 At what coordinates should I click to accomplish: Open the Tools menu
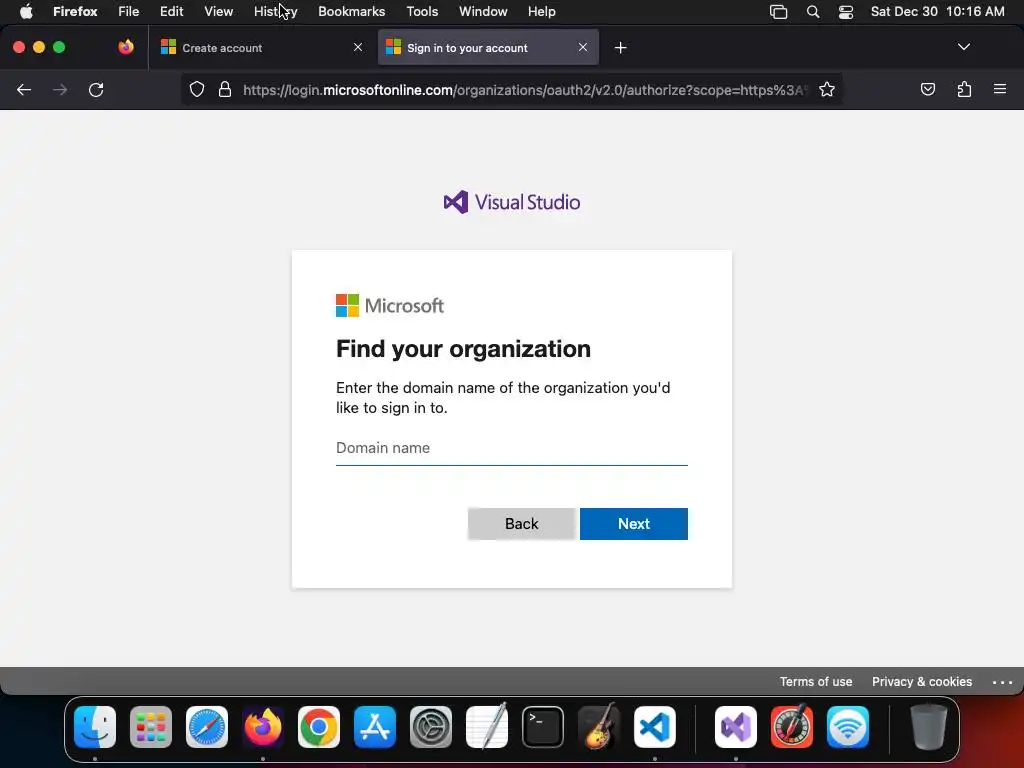click(x=422, y=12)
